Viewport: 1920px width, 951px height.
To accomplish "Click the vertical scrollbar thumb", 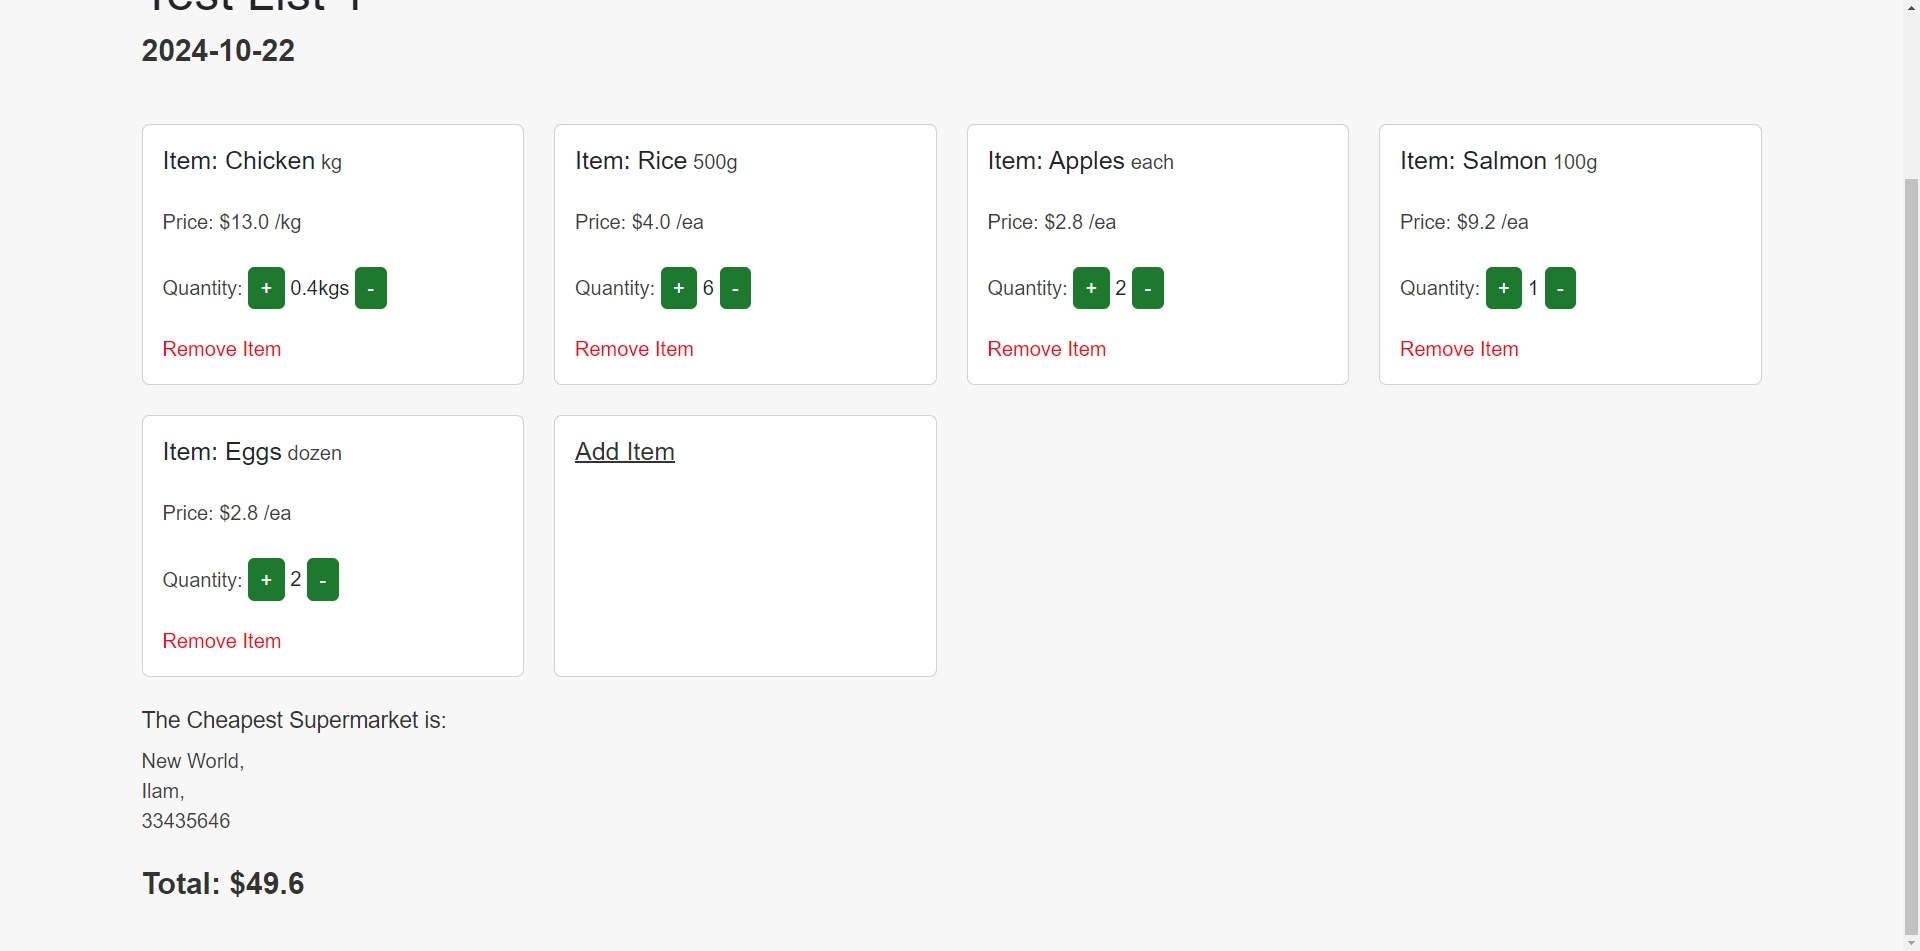I will pos(1911,550).
